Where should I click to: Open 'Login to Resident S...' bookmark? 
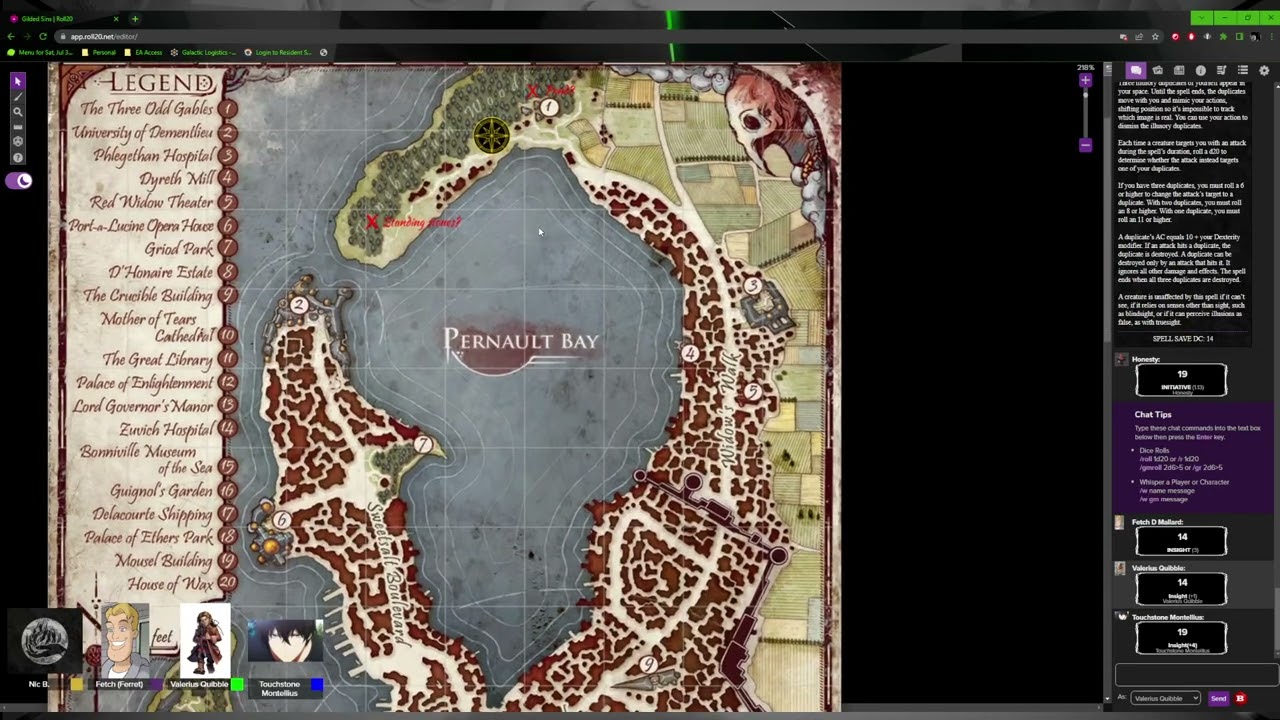279,52
